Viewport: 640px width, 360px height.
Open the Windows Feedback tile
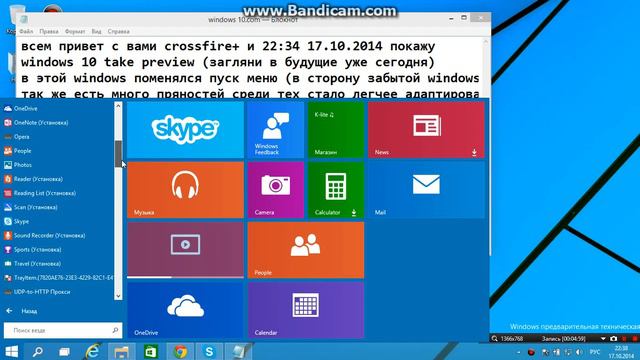tap(276, 129)
